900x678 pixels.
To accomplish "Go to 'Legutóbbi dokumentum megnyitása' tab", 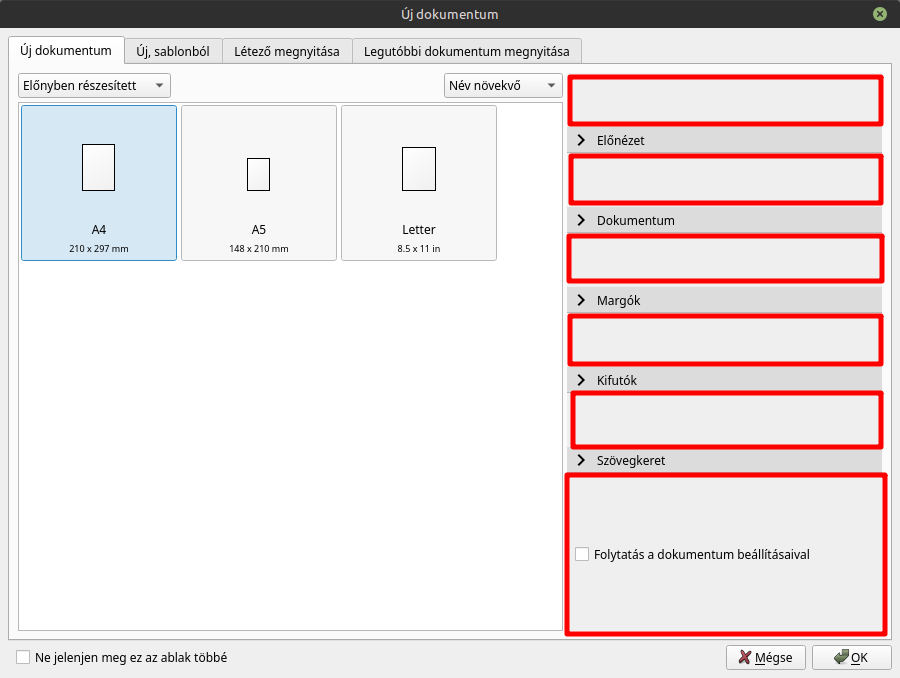I will click(x=466, y=51).
